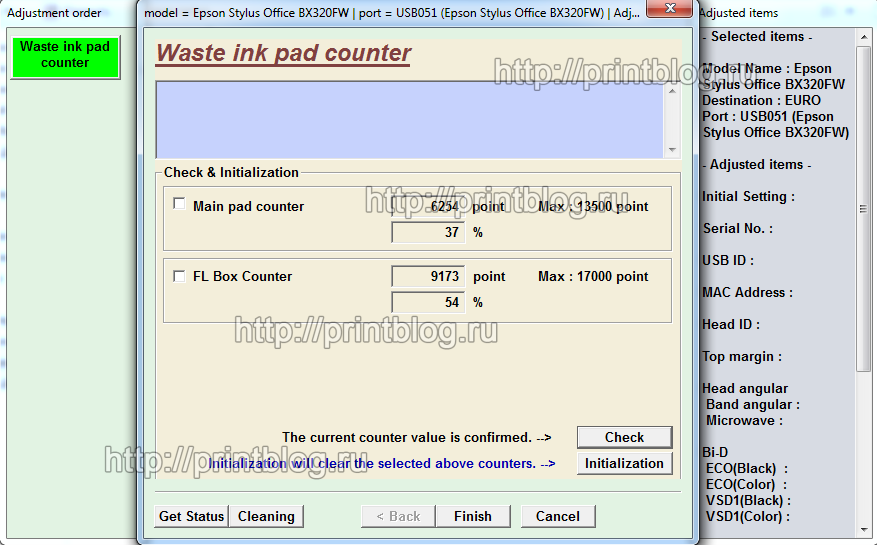Click 'VSD1(Color) :' in Adjusted items
877x545 pixels.
(748, 516)
